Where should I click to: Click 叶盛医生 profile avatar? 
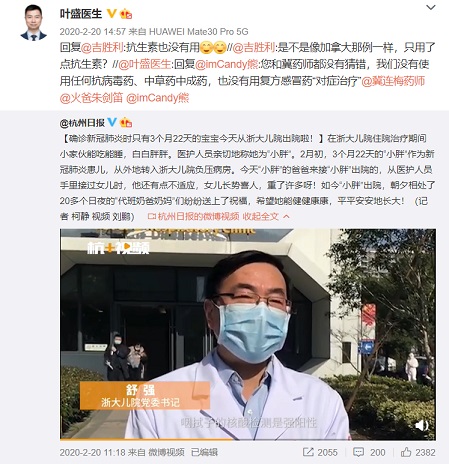tap(34, 23)
